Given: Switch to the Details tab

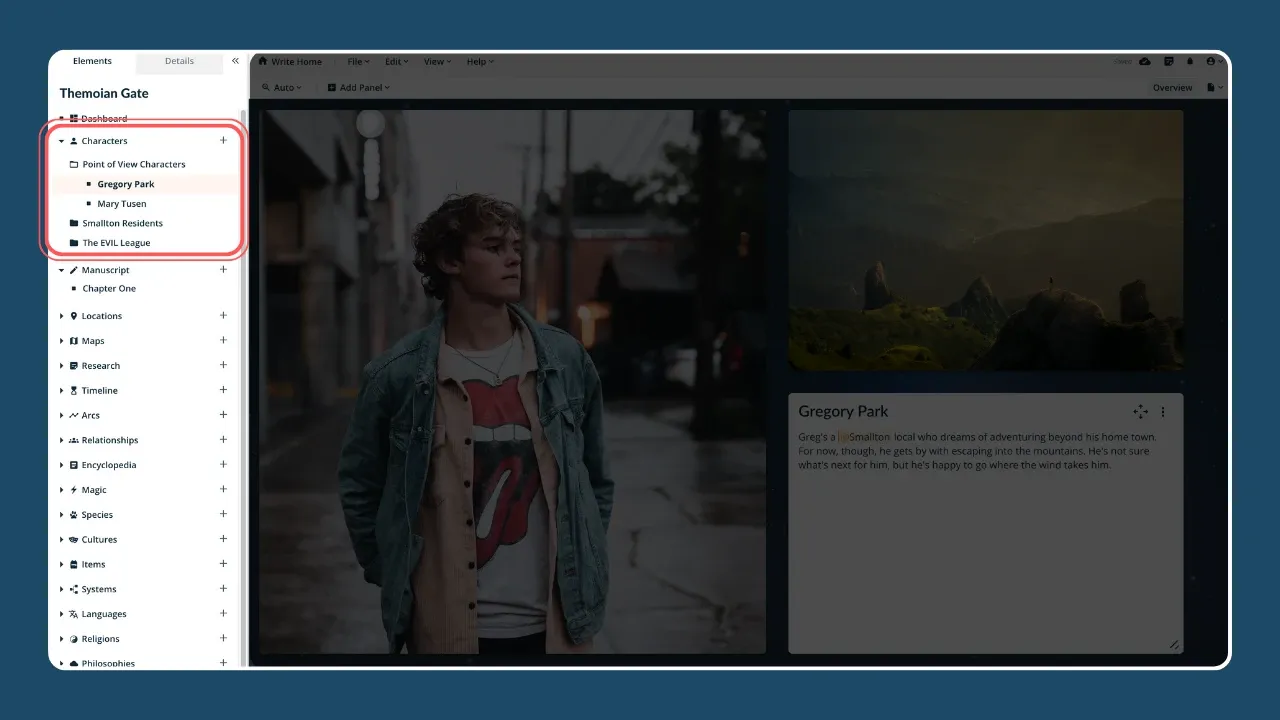Looking at the screenshot, I should [179, 61].
